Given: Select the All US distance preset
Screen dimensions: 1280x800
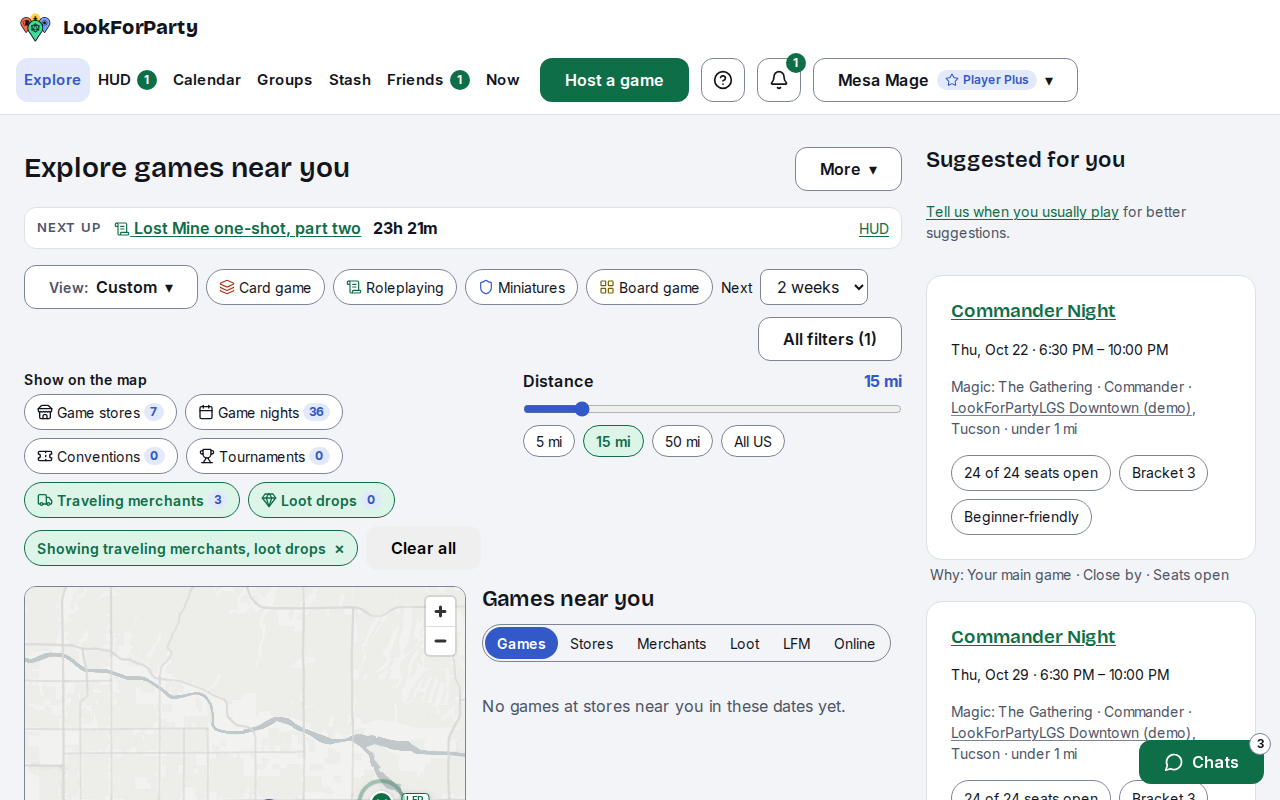Looking at the screenshot, I should [753, 441].
